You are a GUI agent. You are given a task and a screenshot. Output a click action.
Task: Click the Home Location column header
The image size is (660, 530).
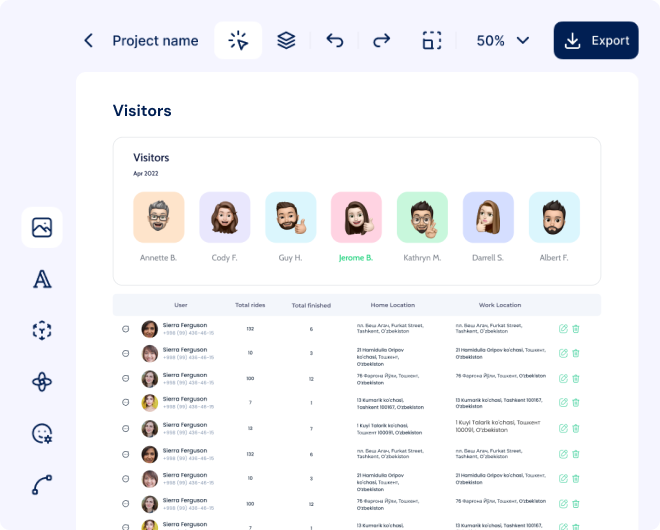392,305
